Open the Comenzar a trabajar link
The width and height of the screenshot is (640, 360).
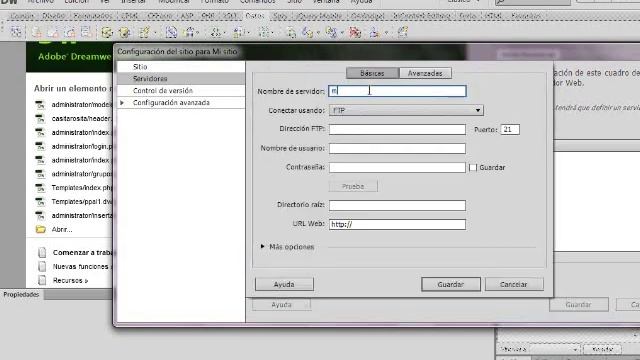(x=83, y=253)
